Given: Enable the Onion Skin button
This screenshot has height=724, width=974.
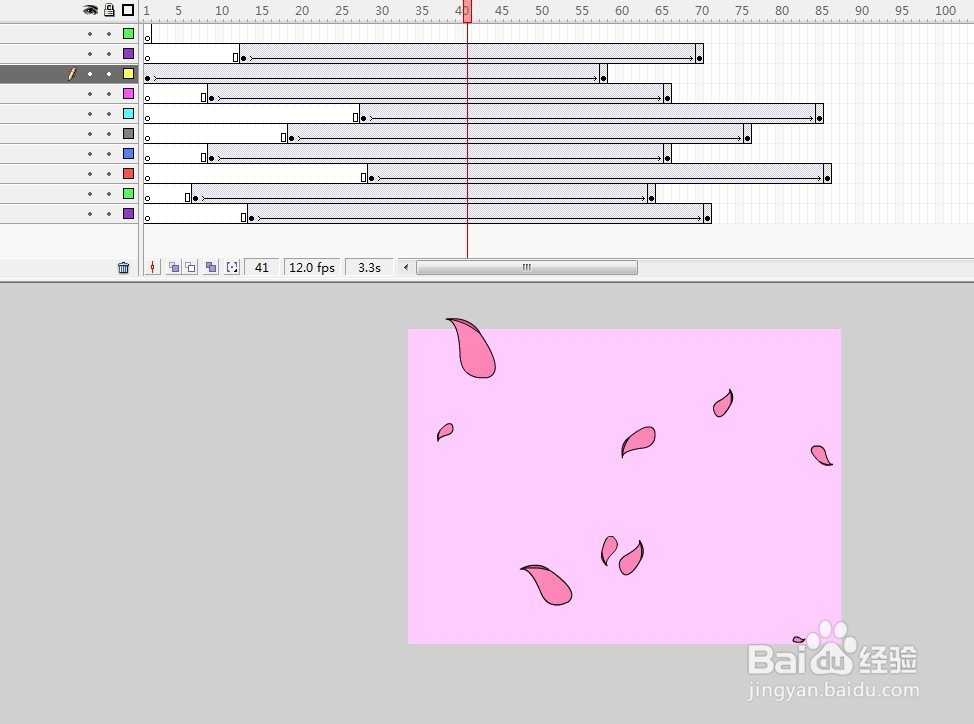Looking at the screenshot, I should [x=174, y=268].
